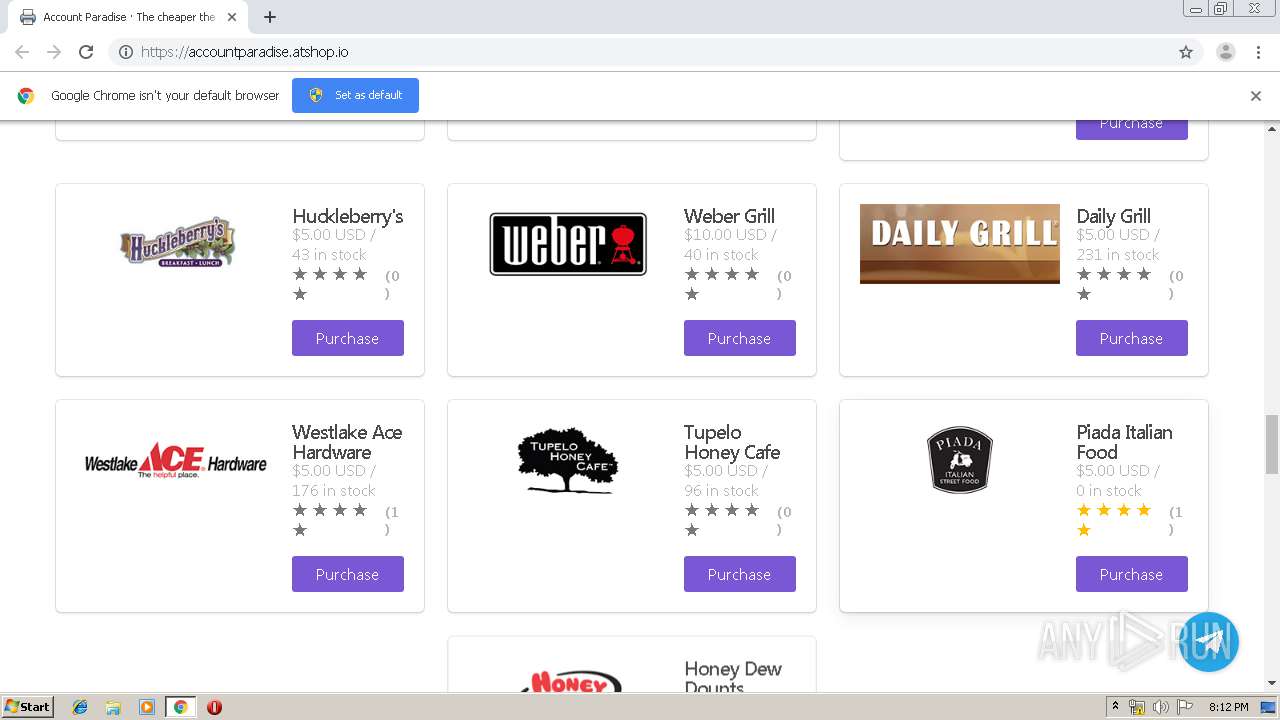Click Piada Italian Food's first gold star
This screenshot has width=1280, height=720.
pos(1084,510)
